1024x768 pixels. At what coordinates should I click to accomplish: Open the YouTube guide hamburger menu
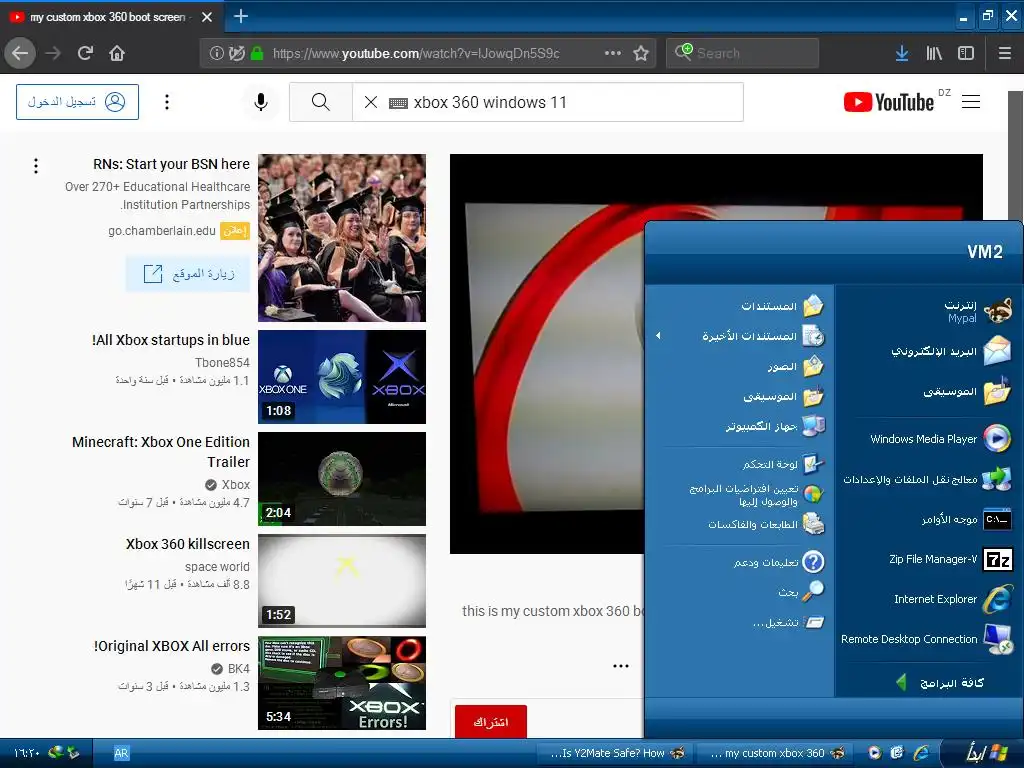pyautogui.click(x=971, y=102)
